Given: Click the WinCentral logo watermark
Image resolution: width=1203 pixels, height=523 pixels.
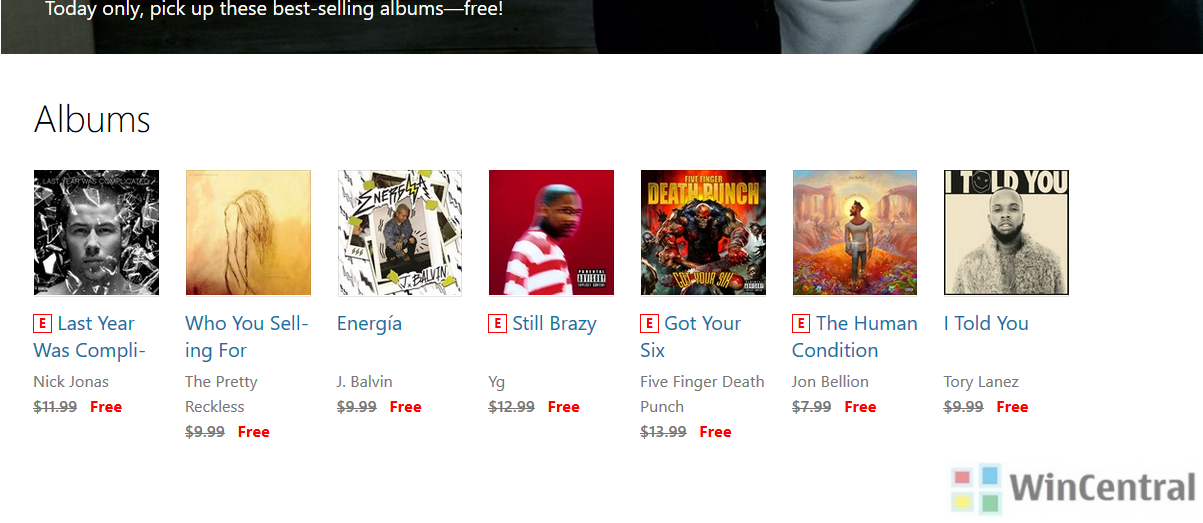Looking at the screenshot, I should point(1074,488).
